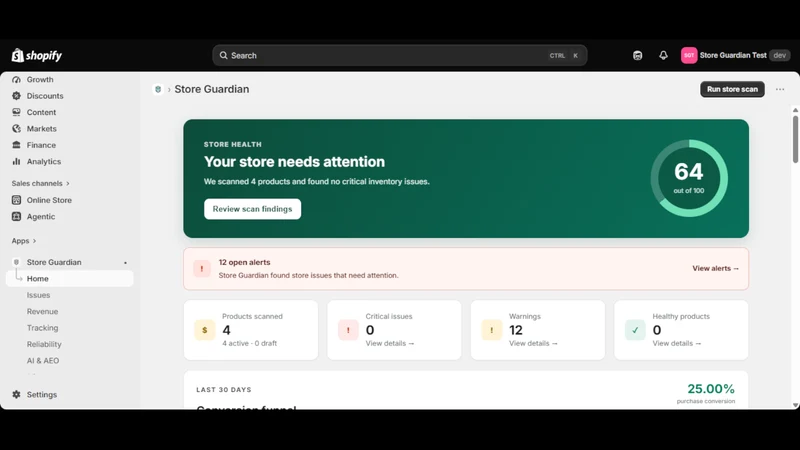View details for Healthy products
This screenshot has height=450, width=800.
point(677,343)
